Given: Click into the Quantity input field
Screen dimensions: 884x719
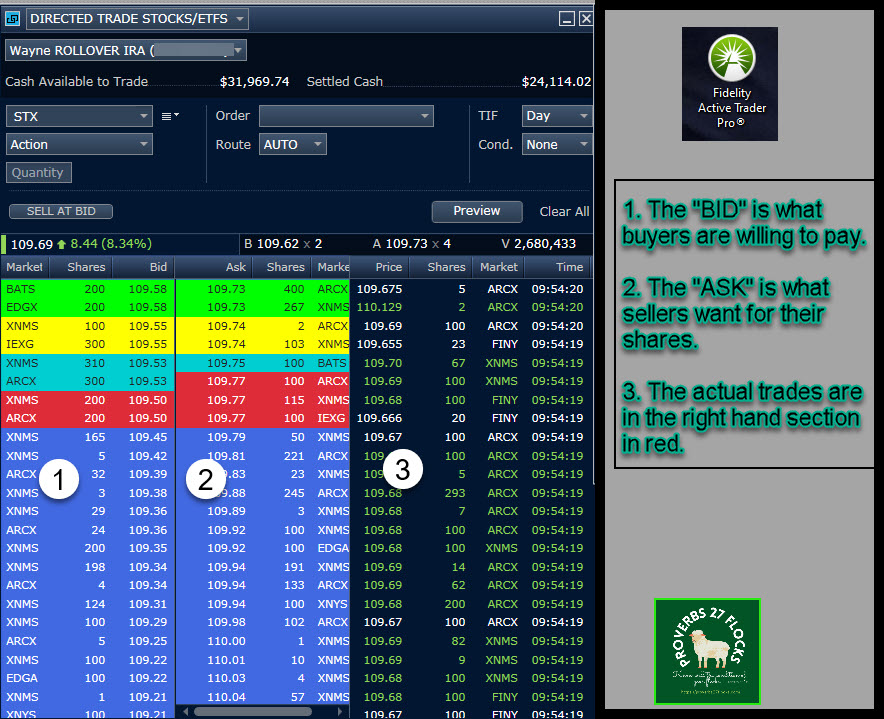Looking at the screenshot, I should [x=39, y=172].
